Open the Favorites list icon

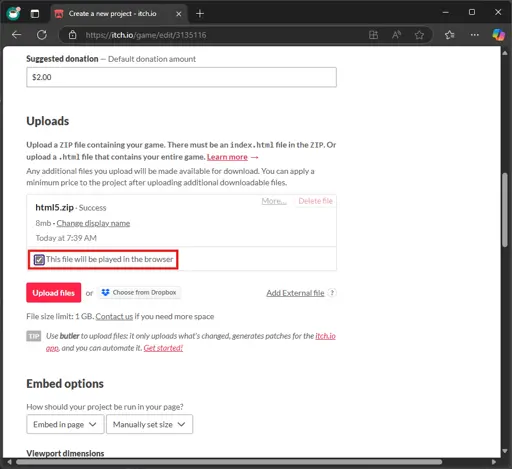[x=450, y=35]
